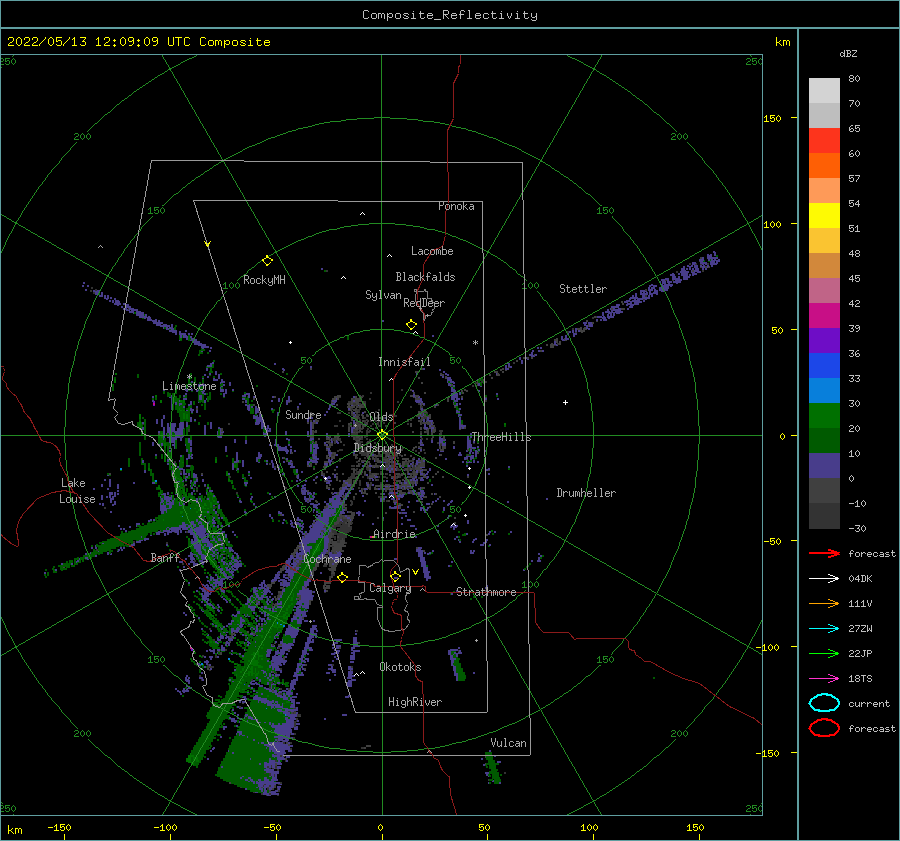Click the yellow diamond marker near Cochrane
The image size is (900, 841).
tap(343, 578)
